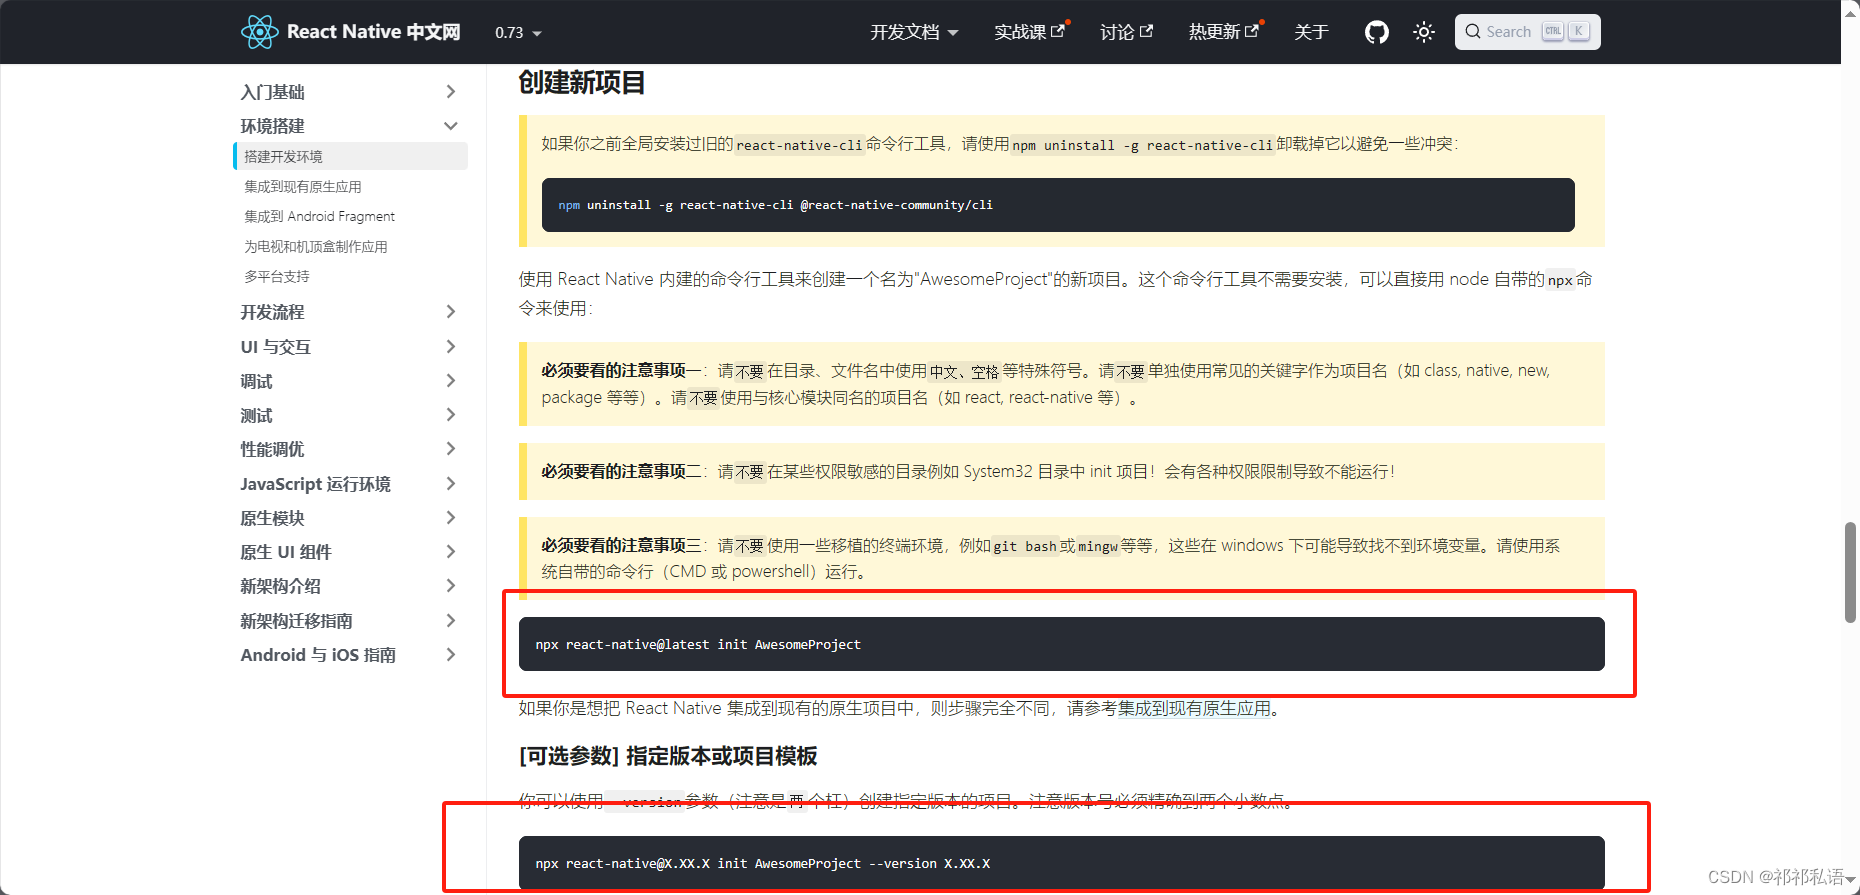The image size is (1860, 895).
Task: Open 为电视和机顶盒制作应用 sidebar item
Action: click(x=316, y=246)
